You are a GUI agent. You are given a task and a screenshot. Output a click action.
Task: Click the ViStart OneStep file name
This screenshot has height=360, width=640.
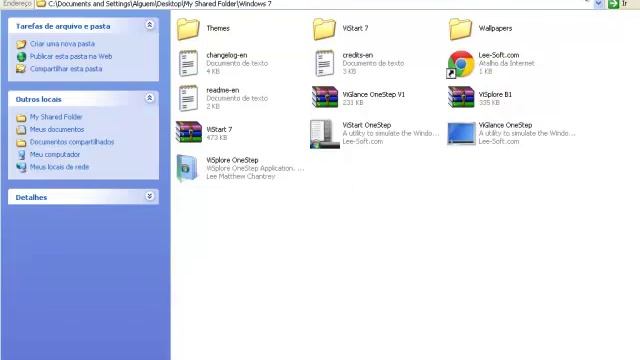tap(367, 125)
